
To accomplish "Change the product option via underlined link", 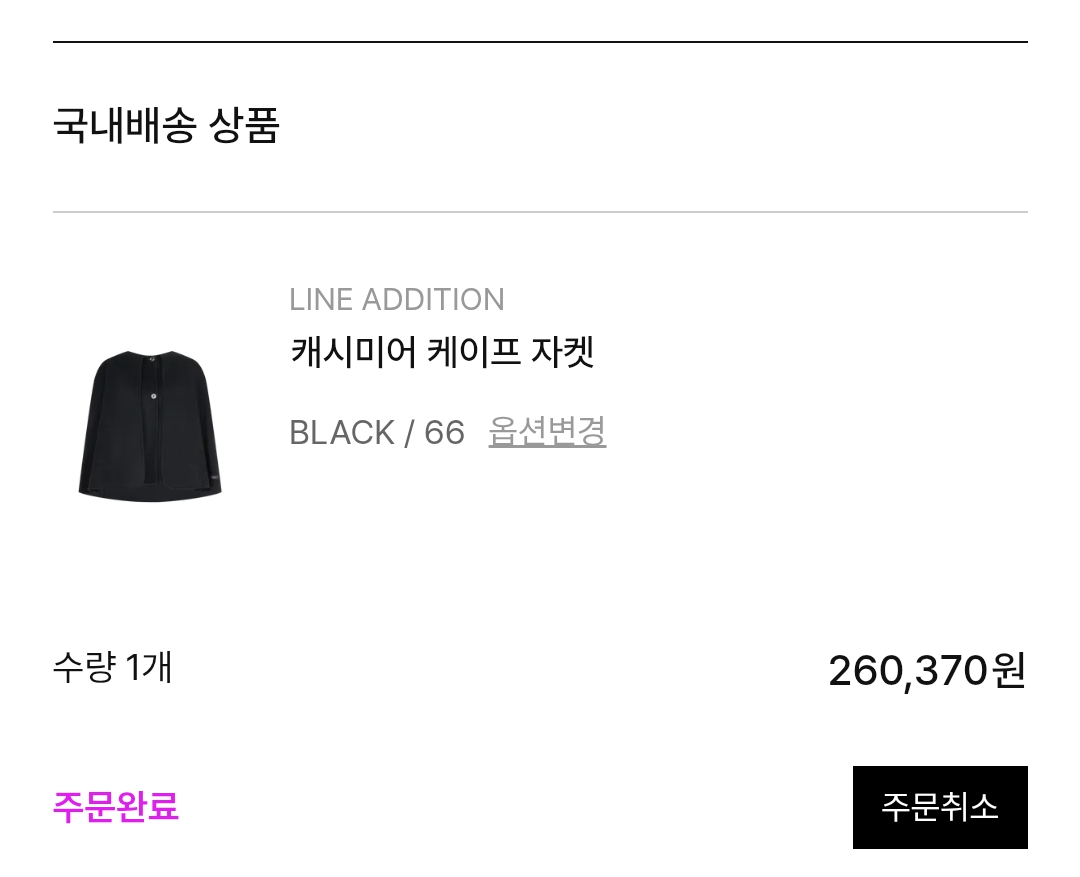I will click(547, 432).
